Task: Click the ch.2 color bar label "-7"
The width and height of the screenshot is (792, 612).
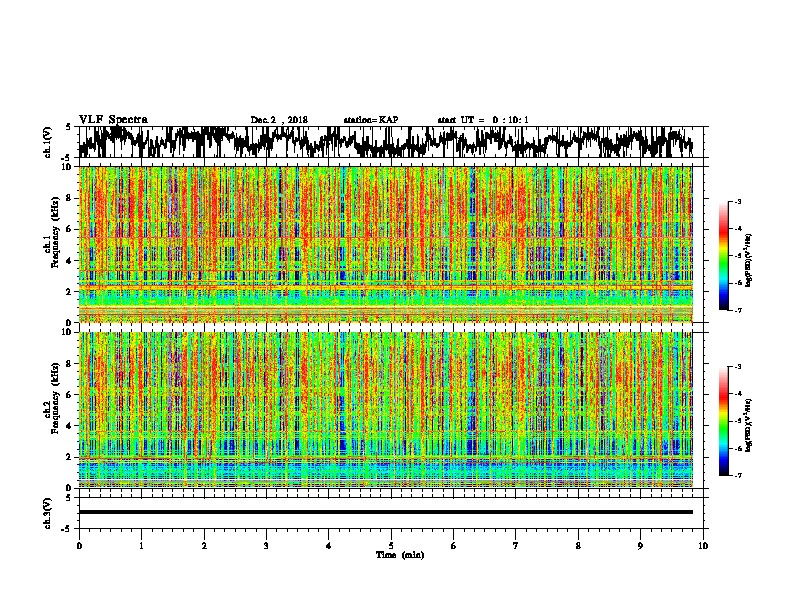Action: (x=738, y=476)
